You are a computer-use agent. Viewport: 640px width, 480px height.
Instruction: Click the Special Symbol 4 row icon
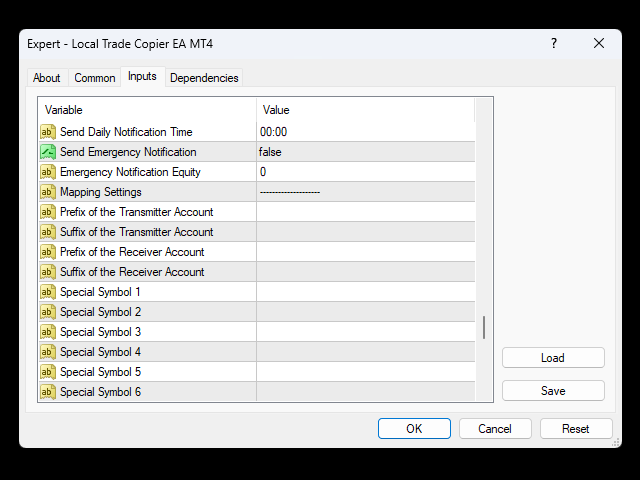point(48,352)
